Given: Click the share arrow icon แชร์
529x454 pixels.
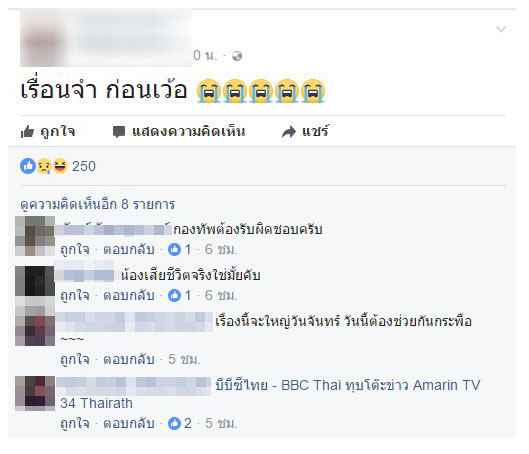Looking at the screenshot, I should [x=289, y=132].
